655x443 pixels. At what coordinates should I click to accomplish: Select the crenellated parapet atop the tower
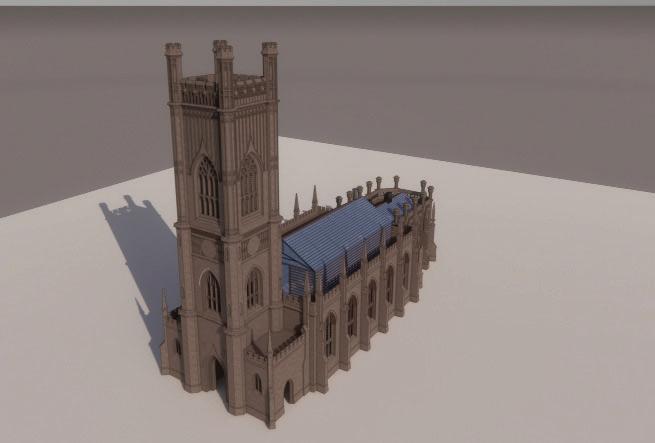226,90
